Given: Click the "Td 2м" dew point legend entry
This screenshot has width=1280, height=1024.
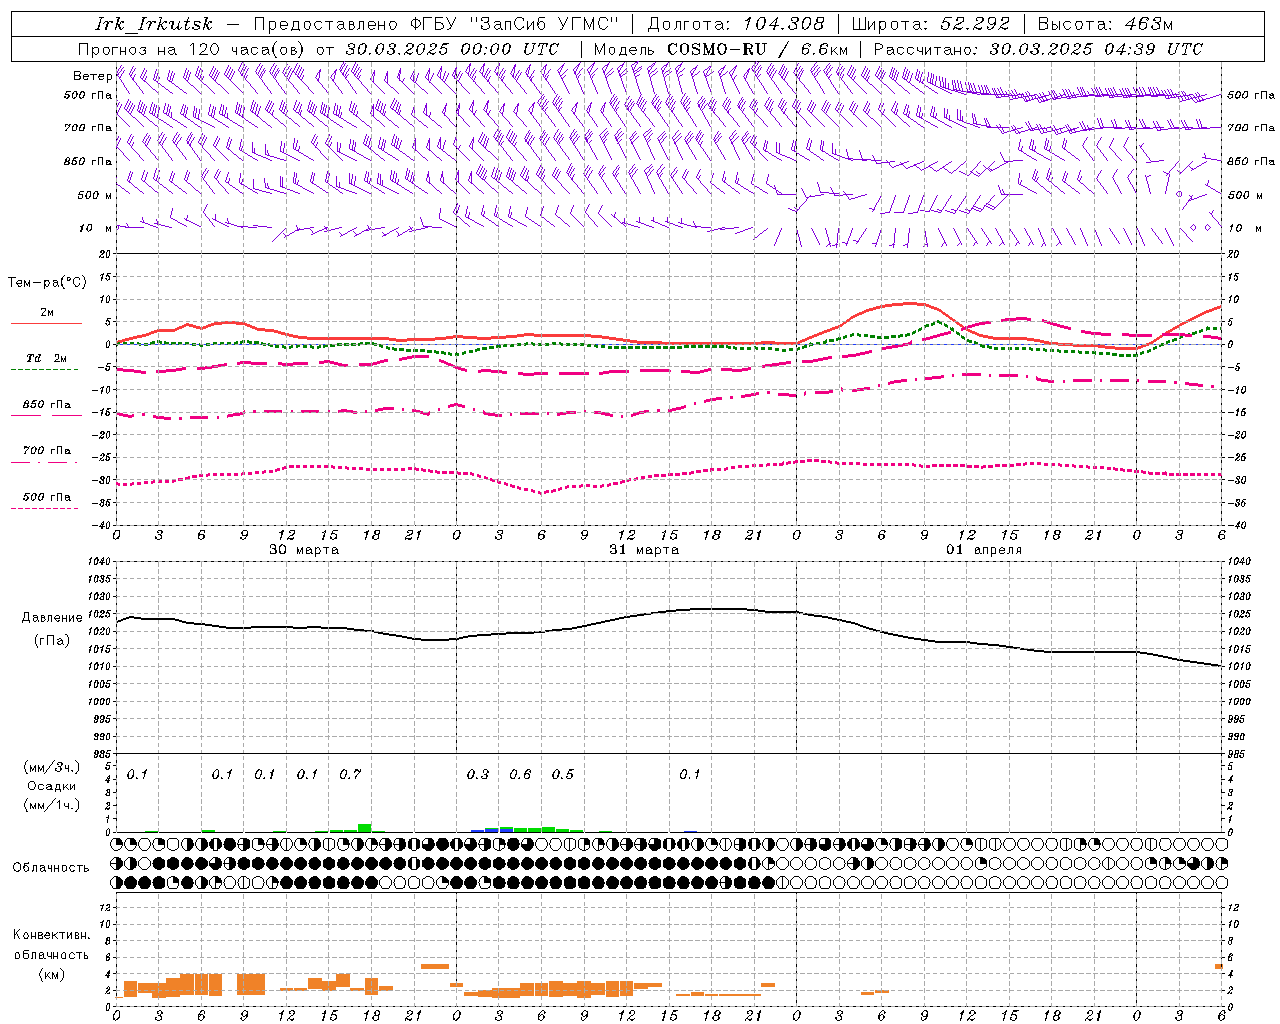Looking at the screenshot, I should point(47,358).
